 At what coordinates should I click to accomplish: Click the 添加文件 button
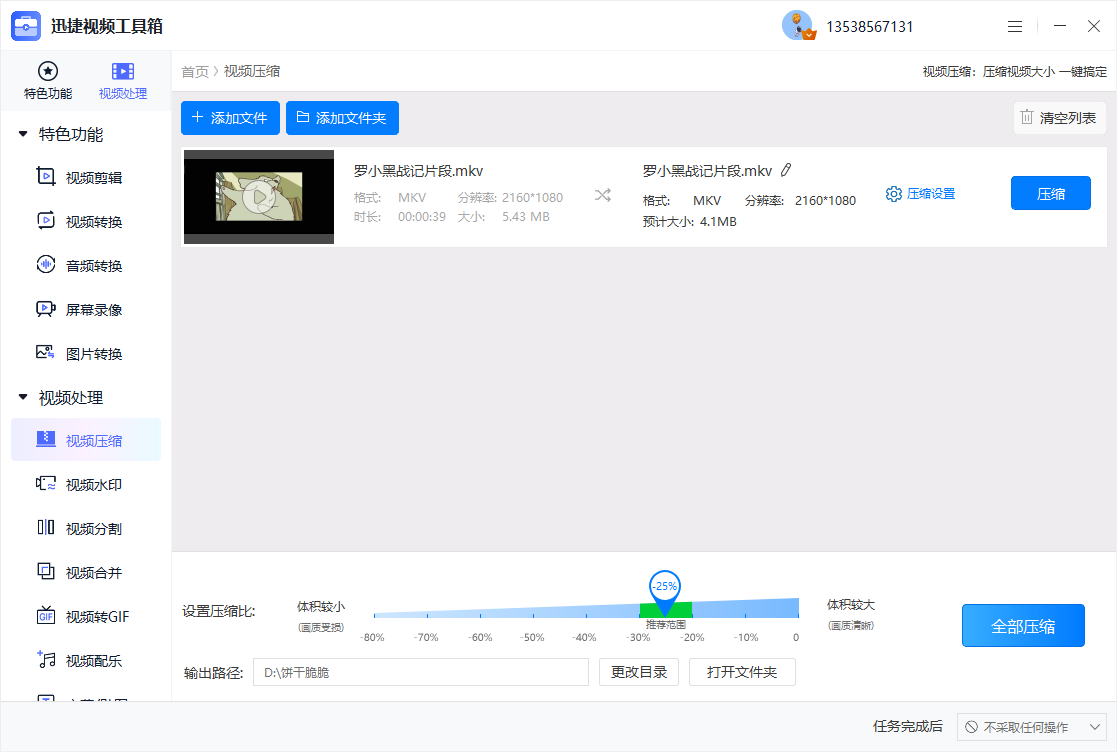230,118
